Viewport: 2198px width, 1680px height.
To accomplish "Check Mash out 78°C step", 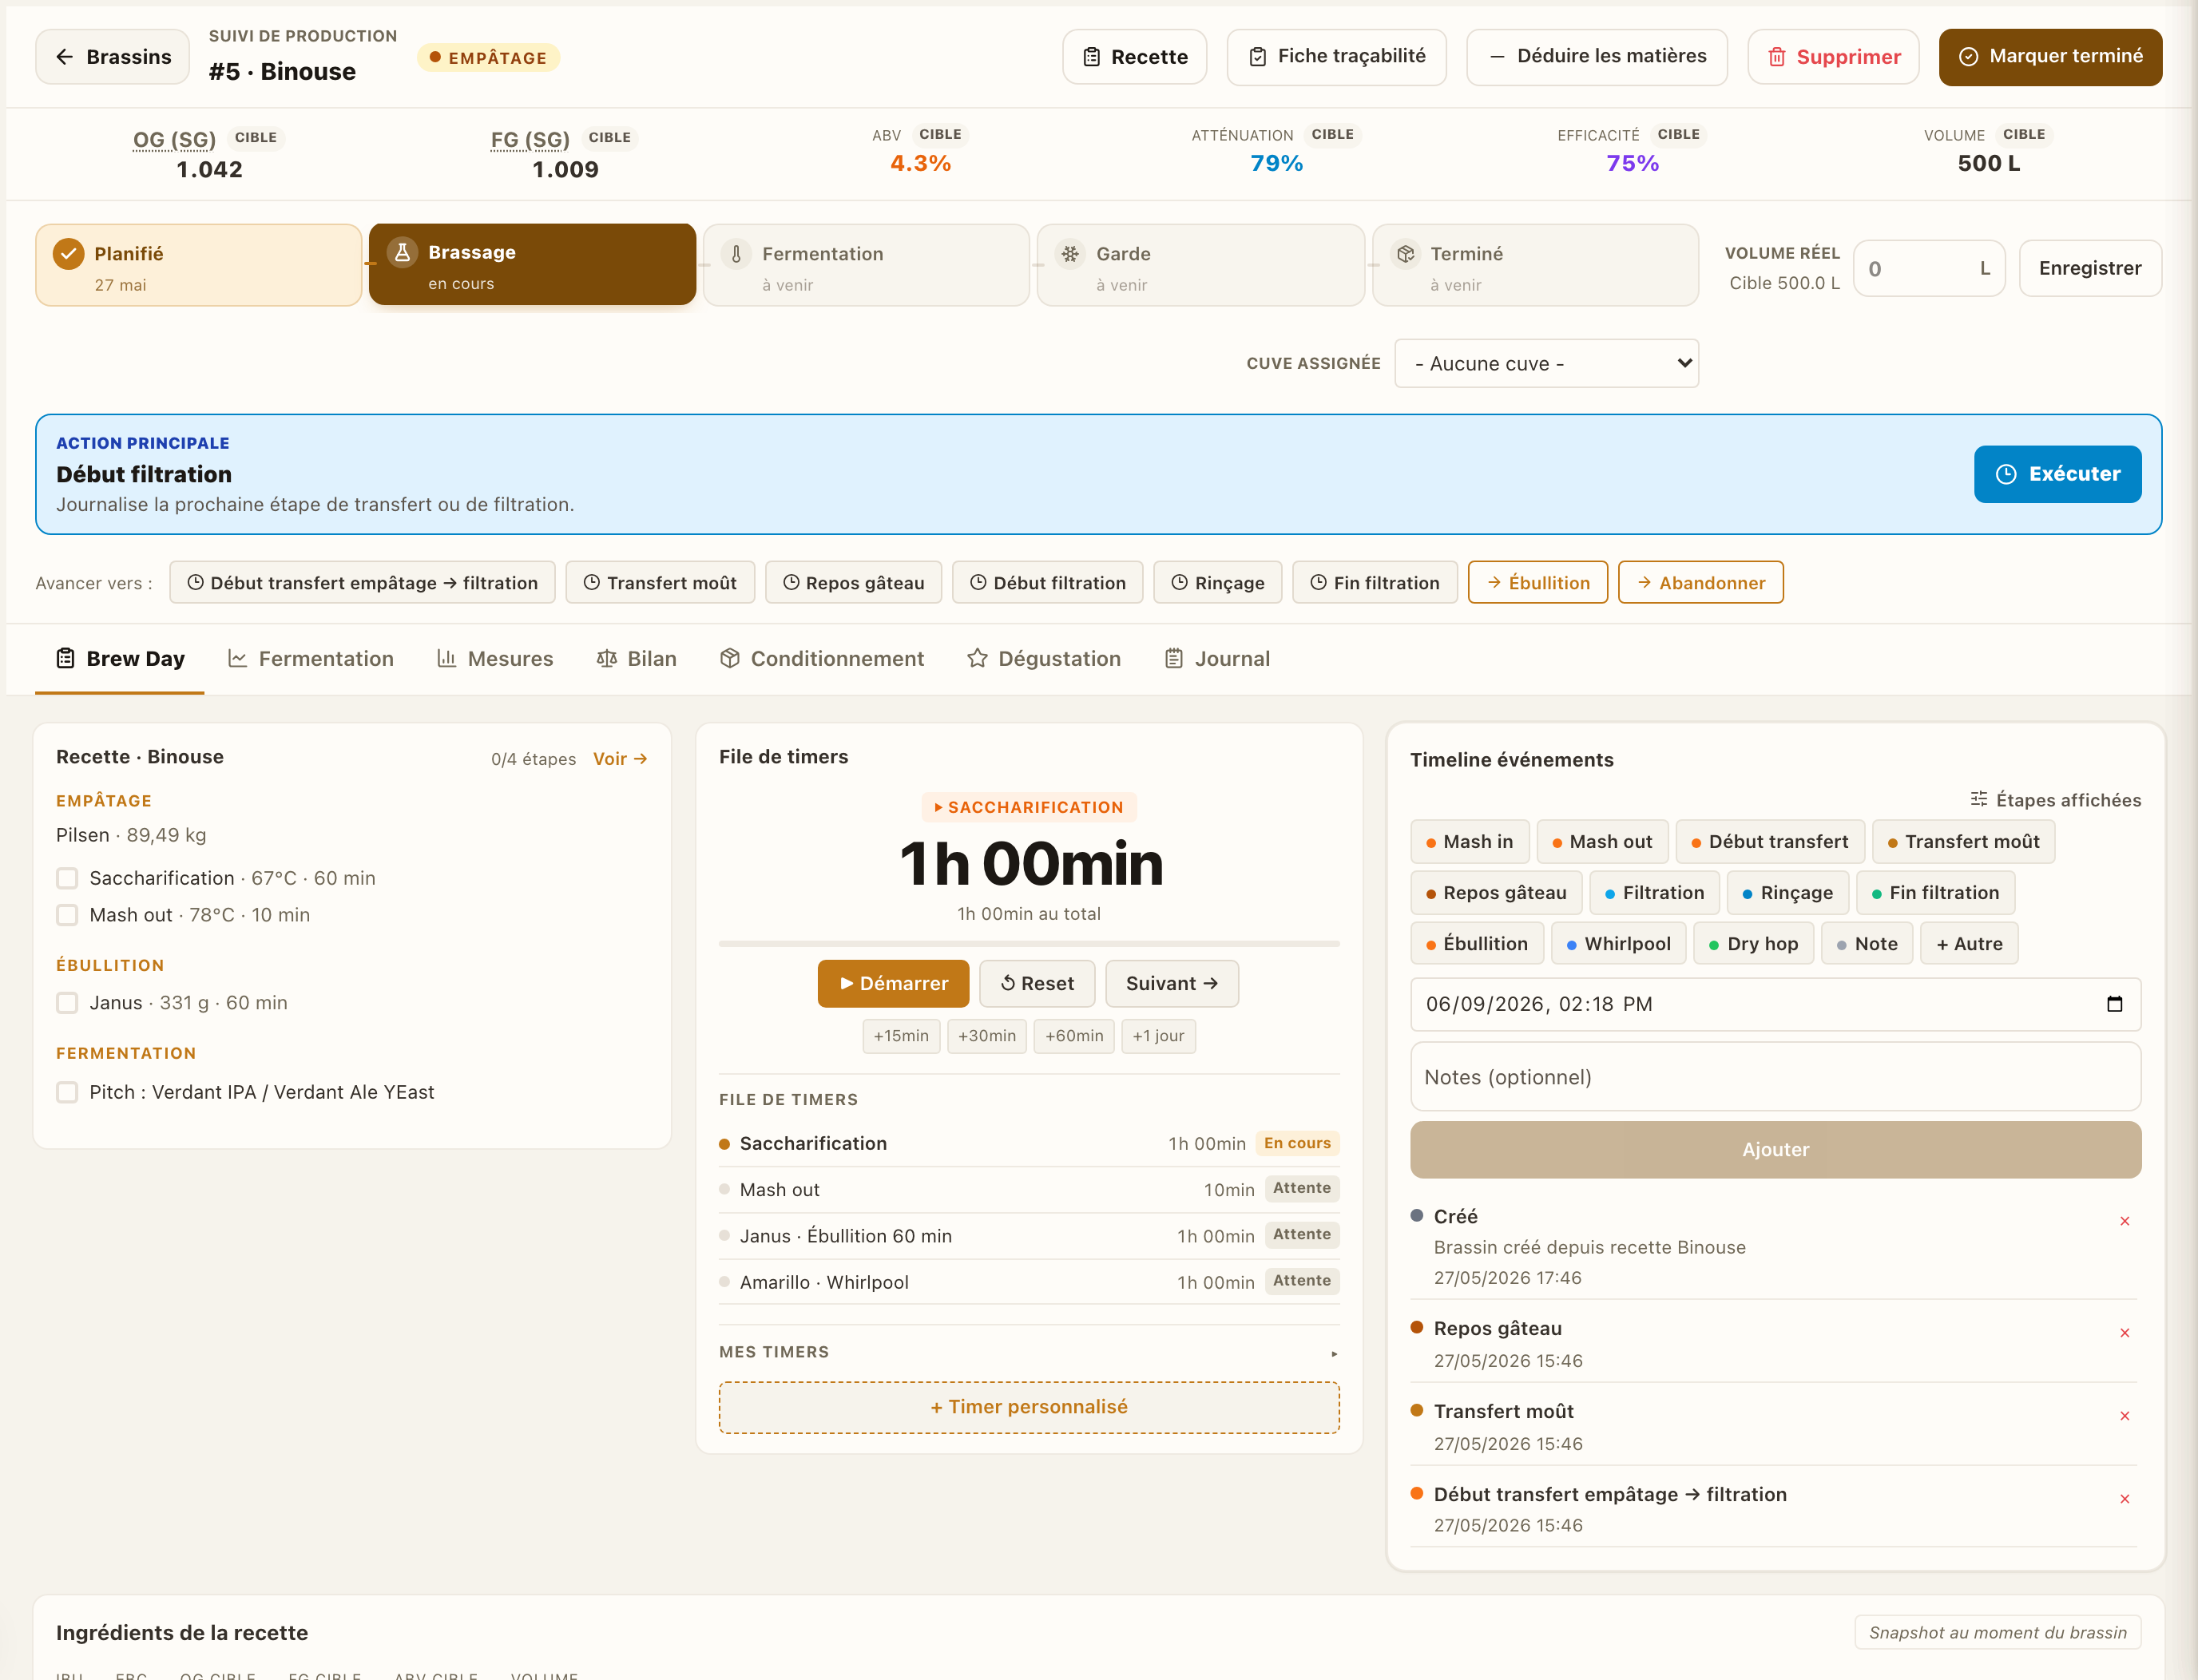I will click(67, 915).
